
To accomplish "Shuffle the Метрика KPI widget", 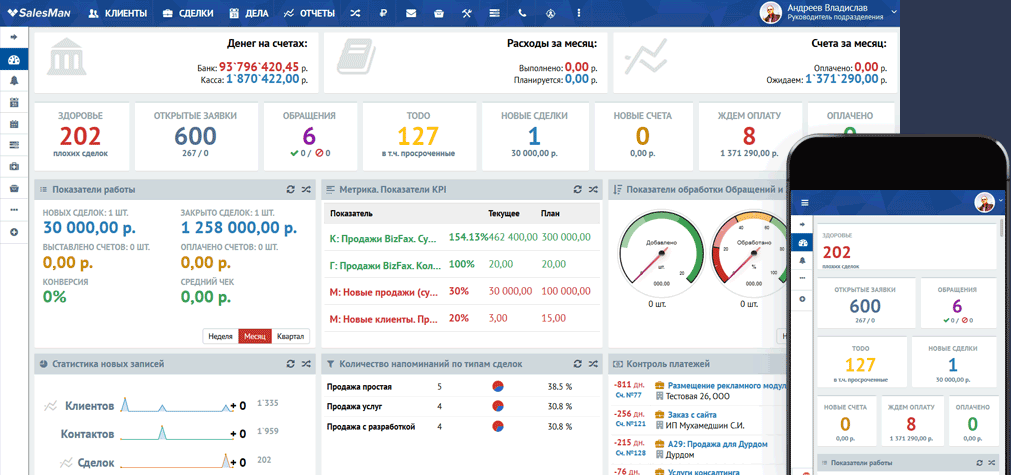I will [593, 189].
